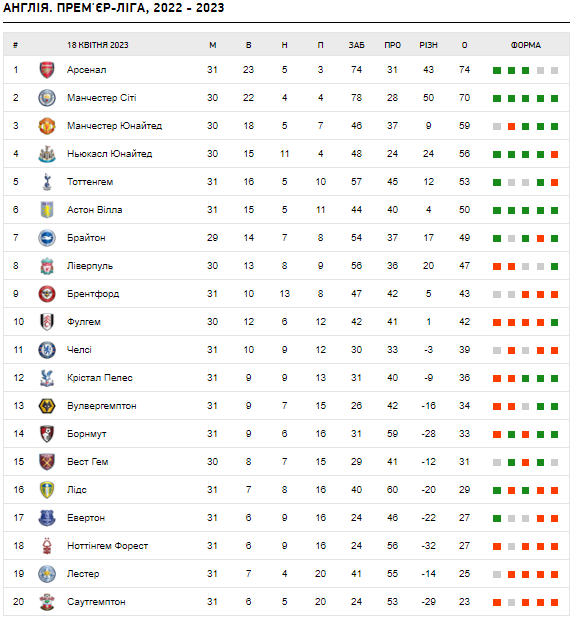The height and width of the screenshot is (618, 572).
Task: Click the Liverpool club crest
Action: pyautogui.click(x=47, y=266)
